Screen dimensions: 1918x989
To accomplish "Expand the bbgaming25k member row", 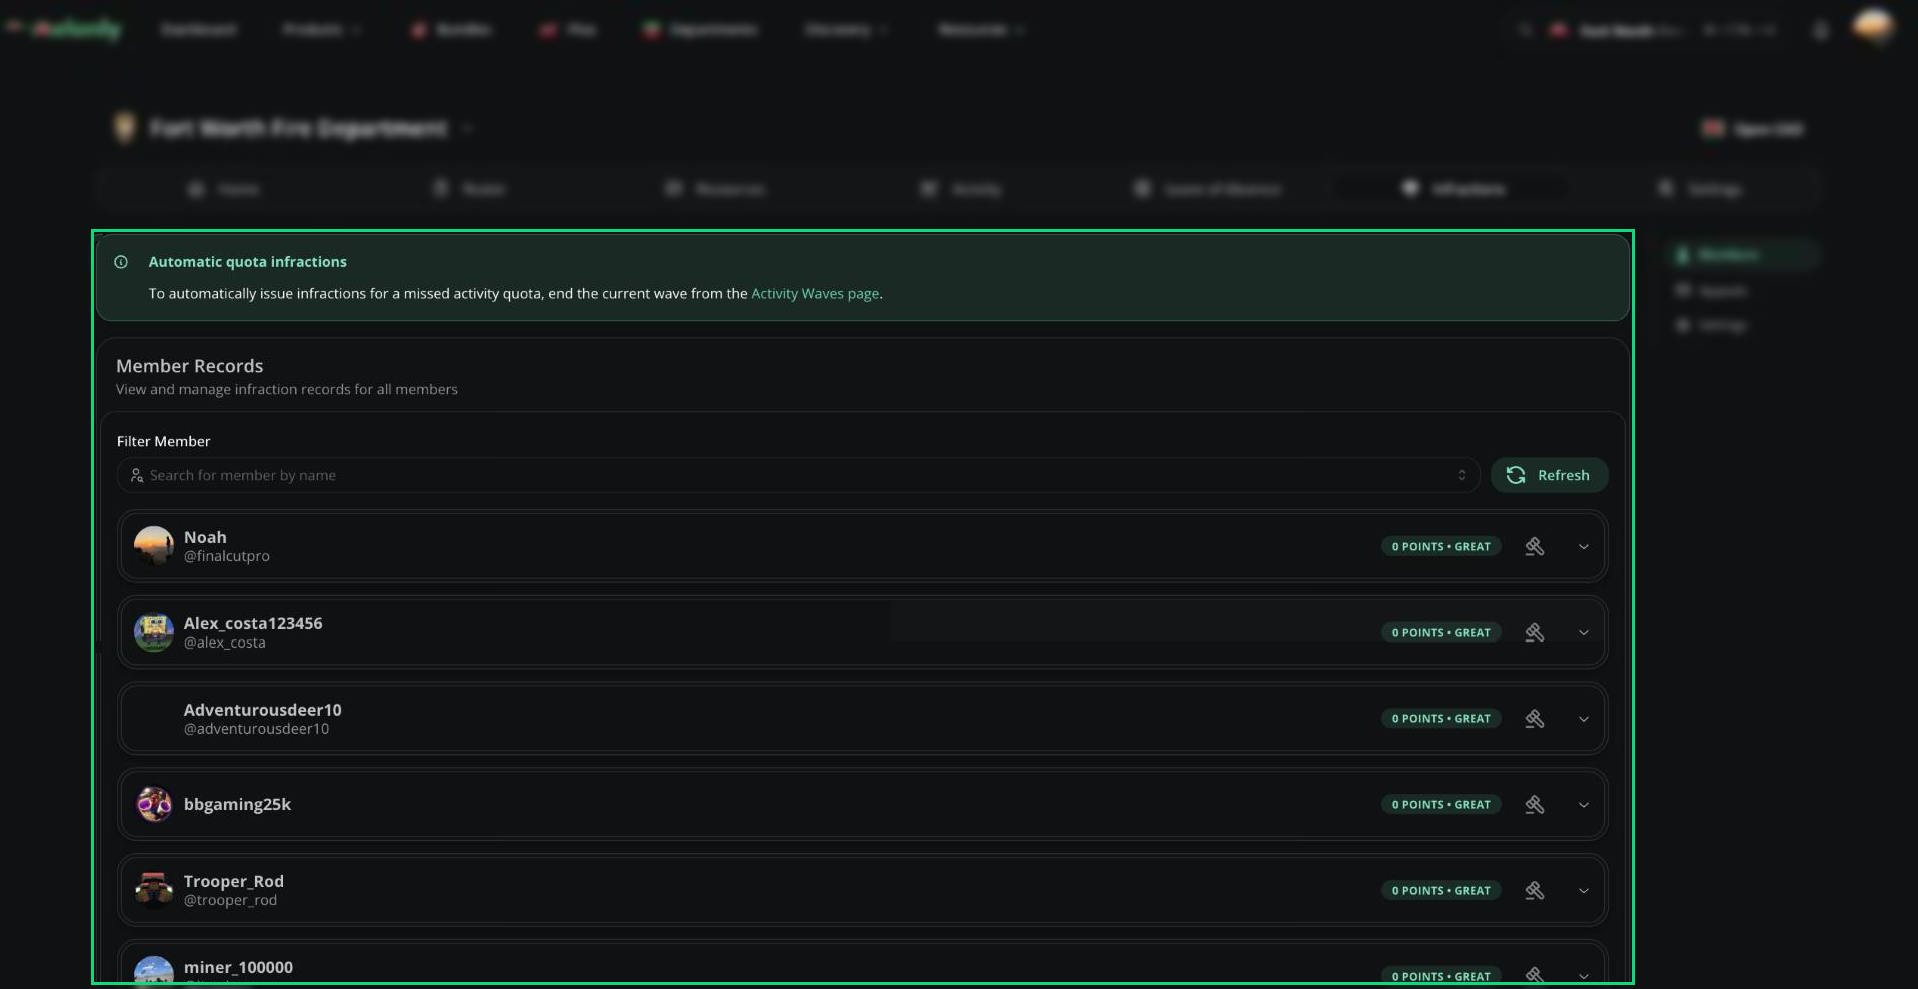I will 1584,805.
